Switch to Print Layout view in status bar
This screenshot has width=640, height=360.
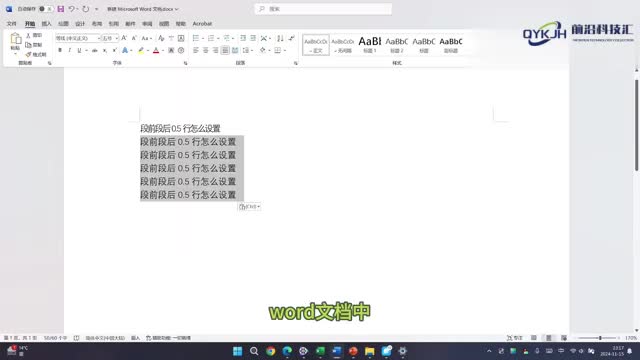(549, 338)
